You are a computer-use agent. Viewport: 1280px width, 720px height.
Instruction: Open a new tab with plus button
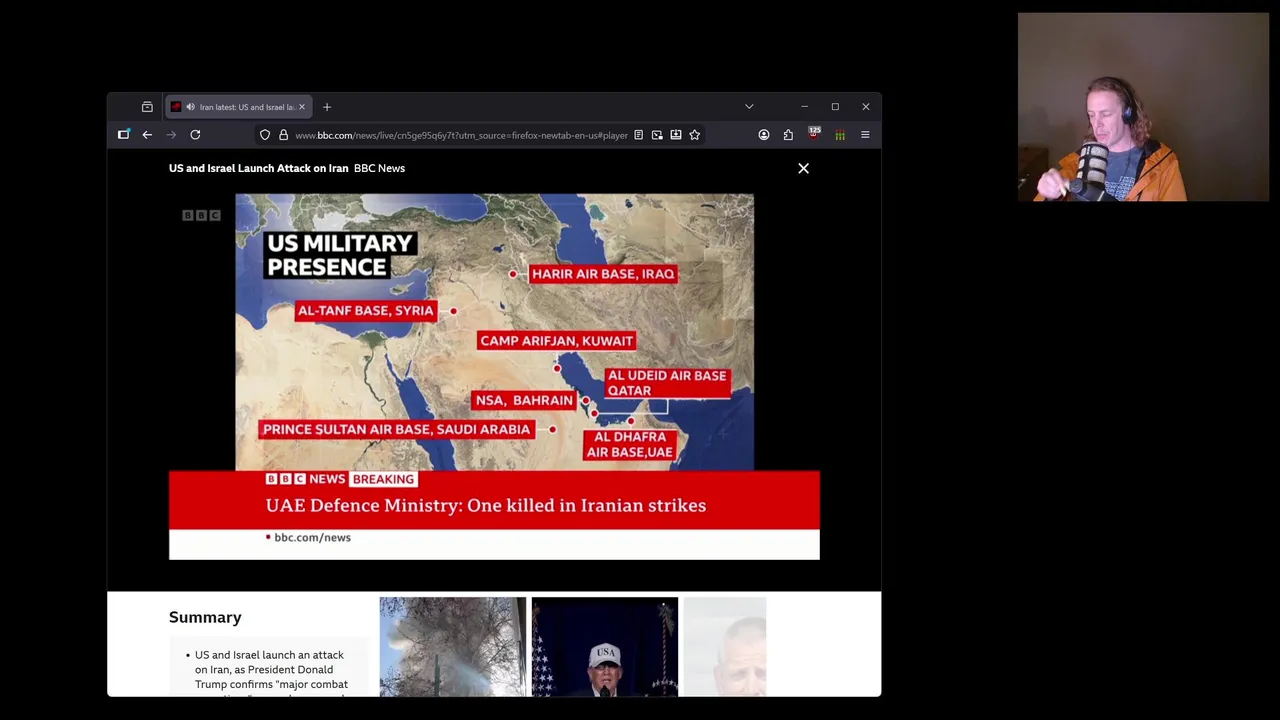point(327,107)
